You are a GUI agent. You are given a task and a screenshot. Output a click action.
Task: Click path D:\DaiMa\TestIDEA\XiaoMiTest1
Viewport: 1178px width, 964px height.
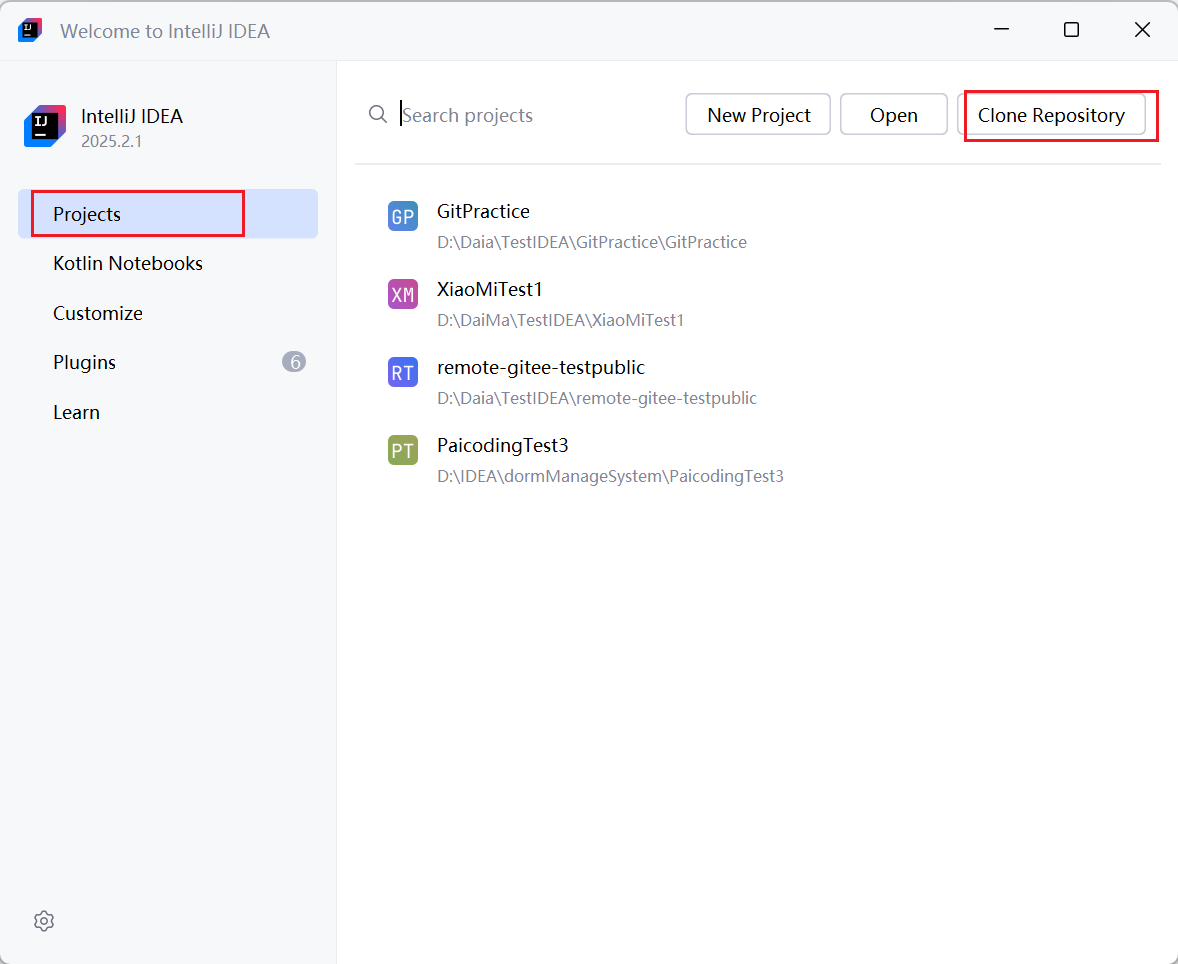coord(560,320)
